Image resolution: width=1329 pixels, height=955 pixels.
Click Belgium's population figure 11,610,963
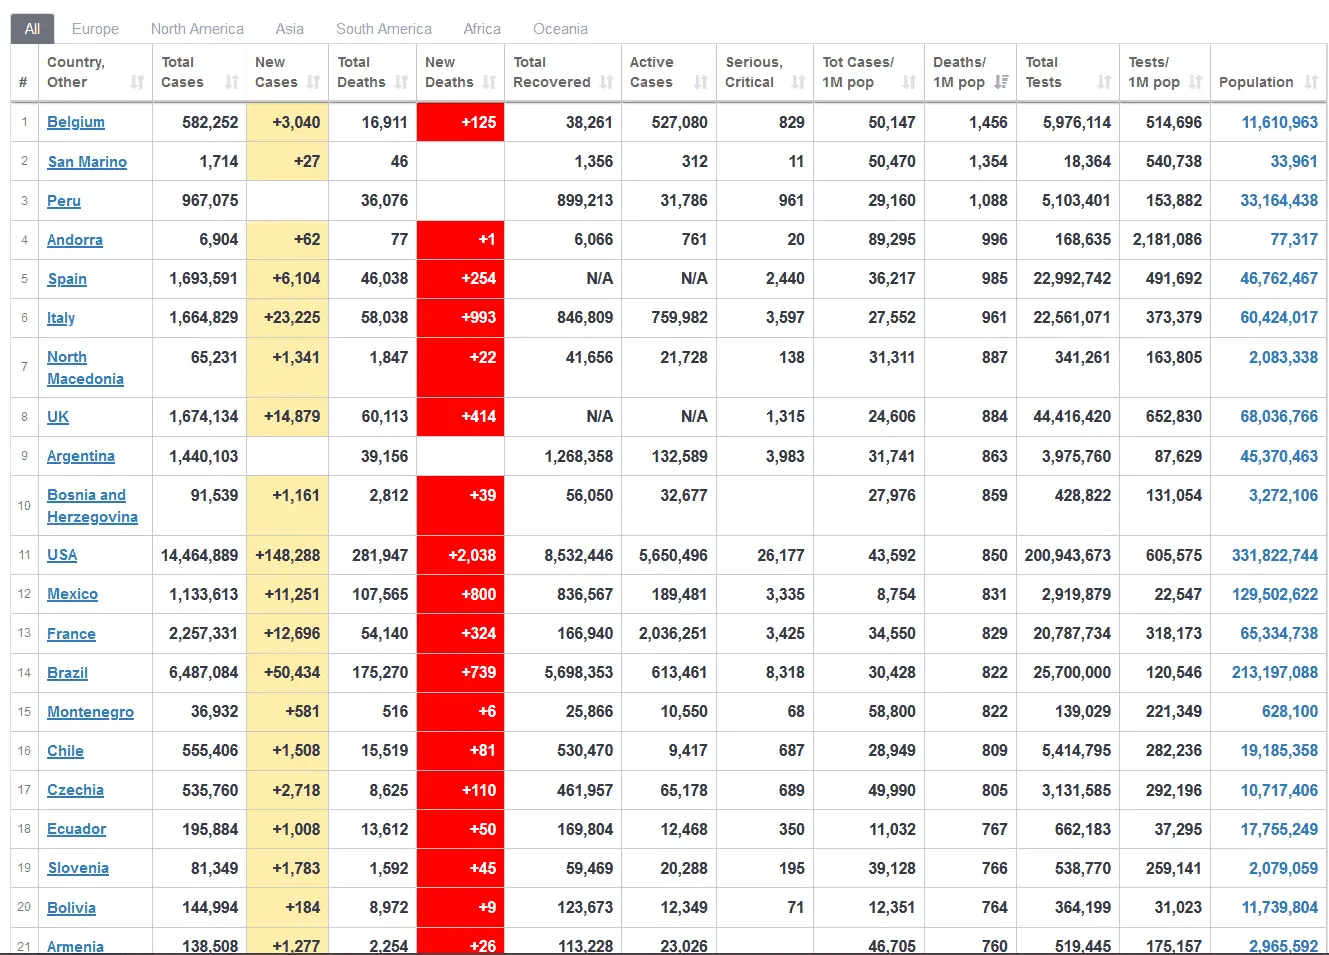click(1279, 122)
